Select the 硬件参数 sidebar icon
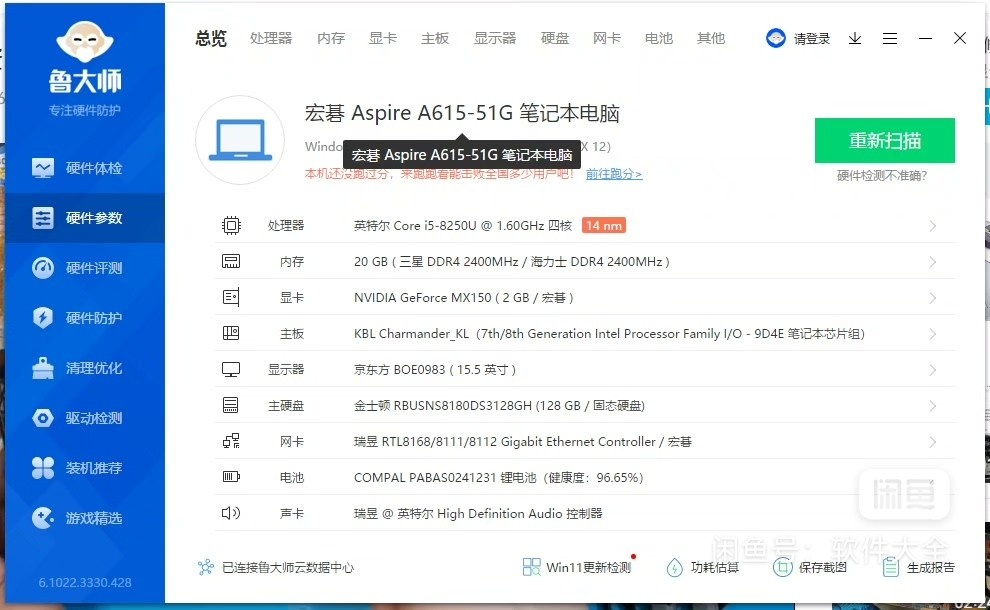 (x=43, y=218)
